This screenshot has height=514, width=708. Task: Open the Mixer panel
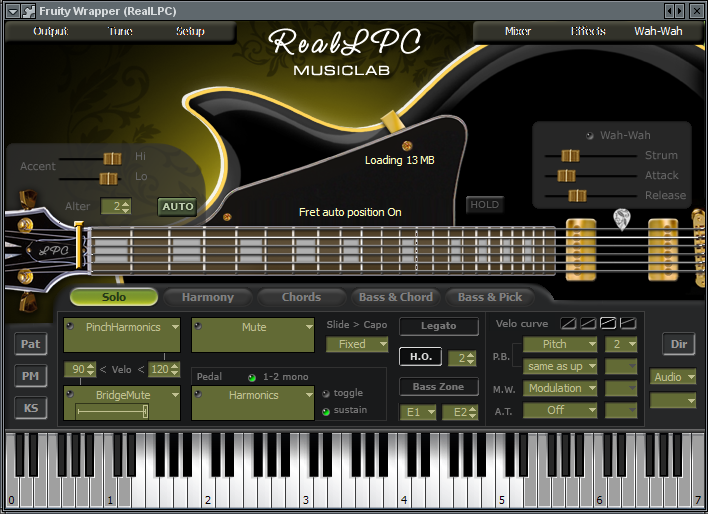(x=518, y=31)
